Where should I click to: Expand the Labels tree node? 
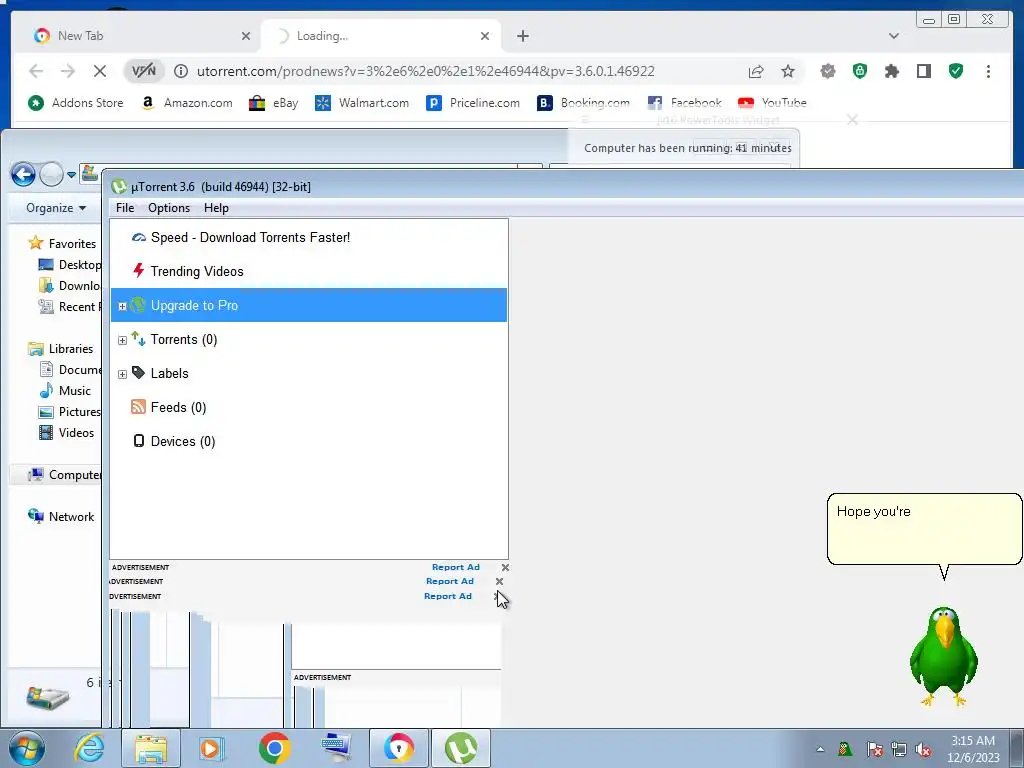[122, 374]
